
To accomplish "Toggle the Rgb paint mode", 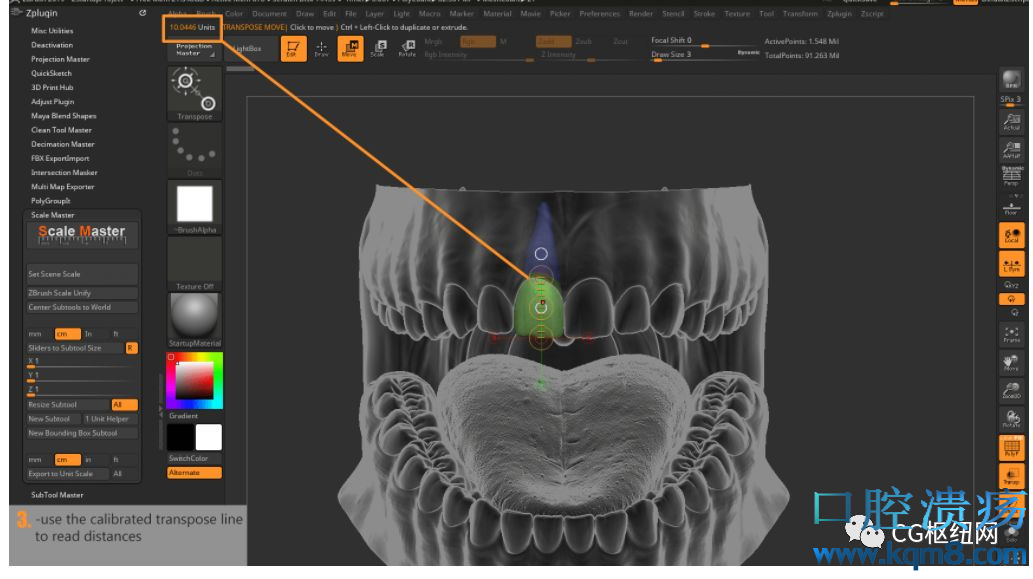I will click(478, 41).
